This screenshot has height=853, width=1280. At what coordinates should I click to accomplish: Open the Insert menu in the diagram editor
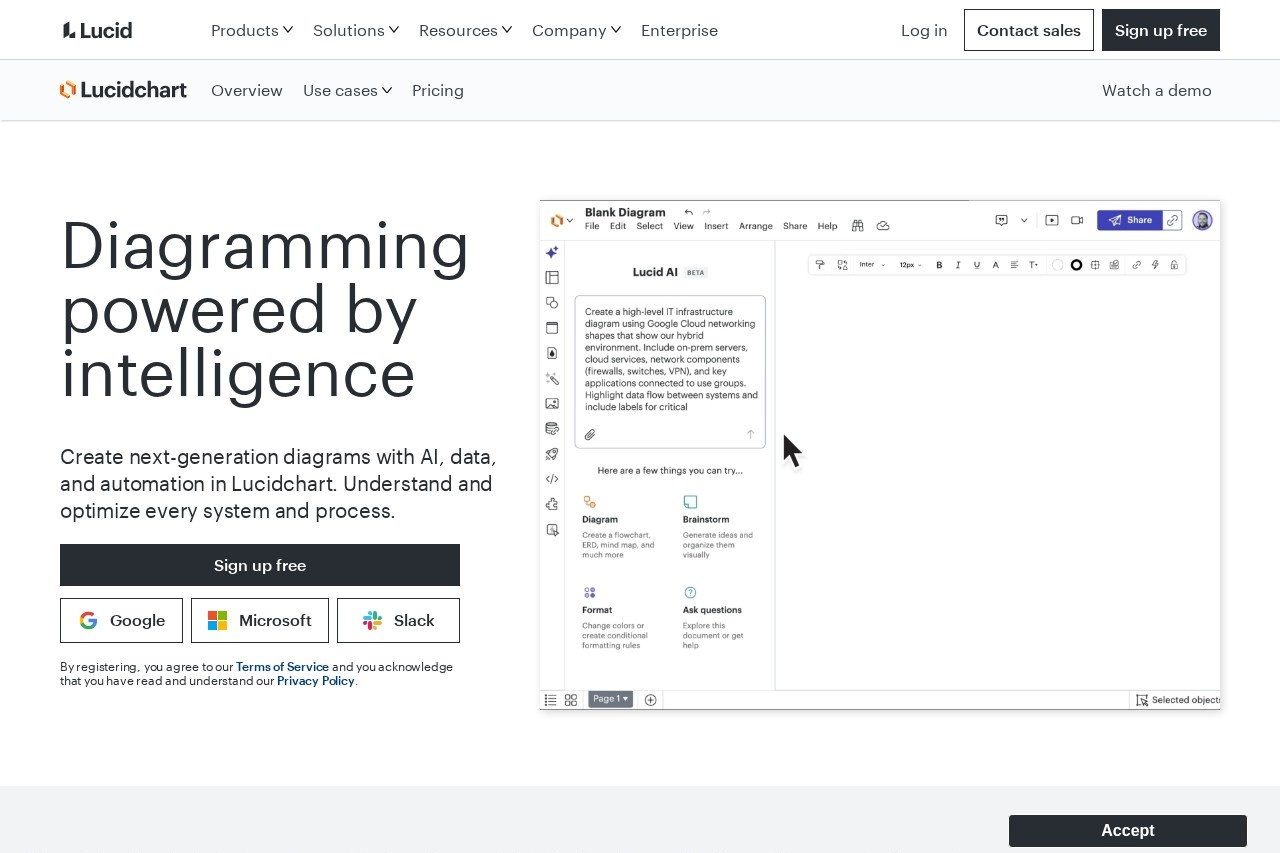716,226
